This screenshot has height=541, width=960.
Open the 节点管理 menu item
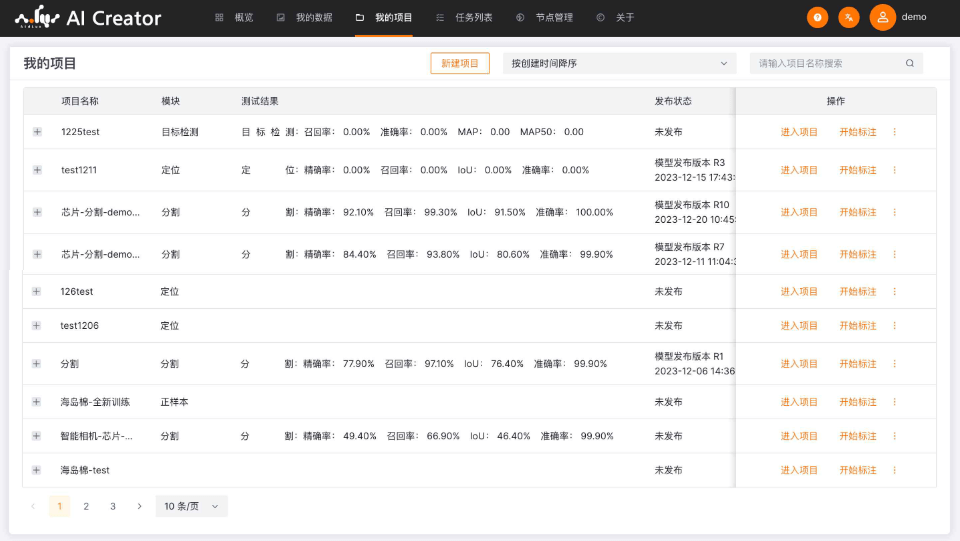[x=545, y=18]
